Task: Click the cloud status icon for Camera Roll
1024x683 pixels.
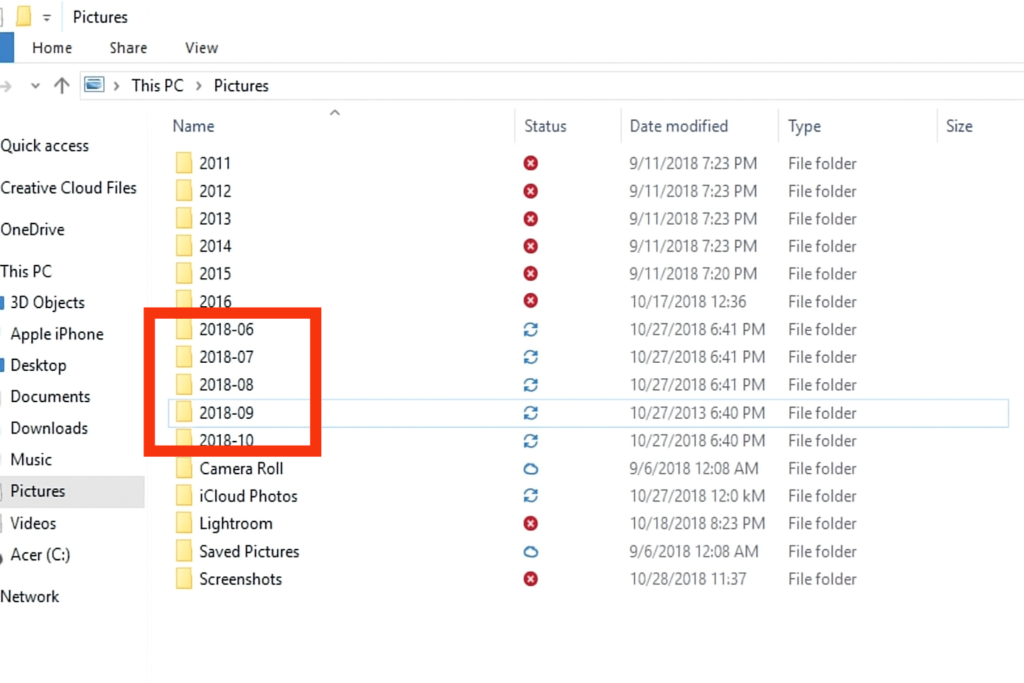Action: point(531,468)
